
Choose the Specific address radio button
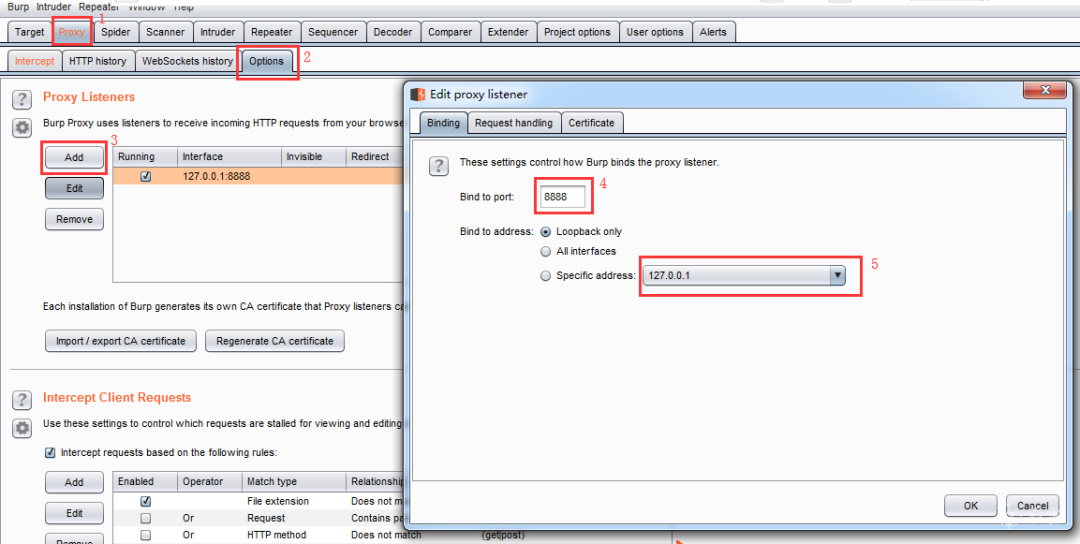pos(545,276)
